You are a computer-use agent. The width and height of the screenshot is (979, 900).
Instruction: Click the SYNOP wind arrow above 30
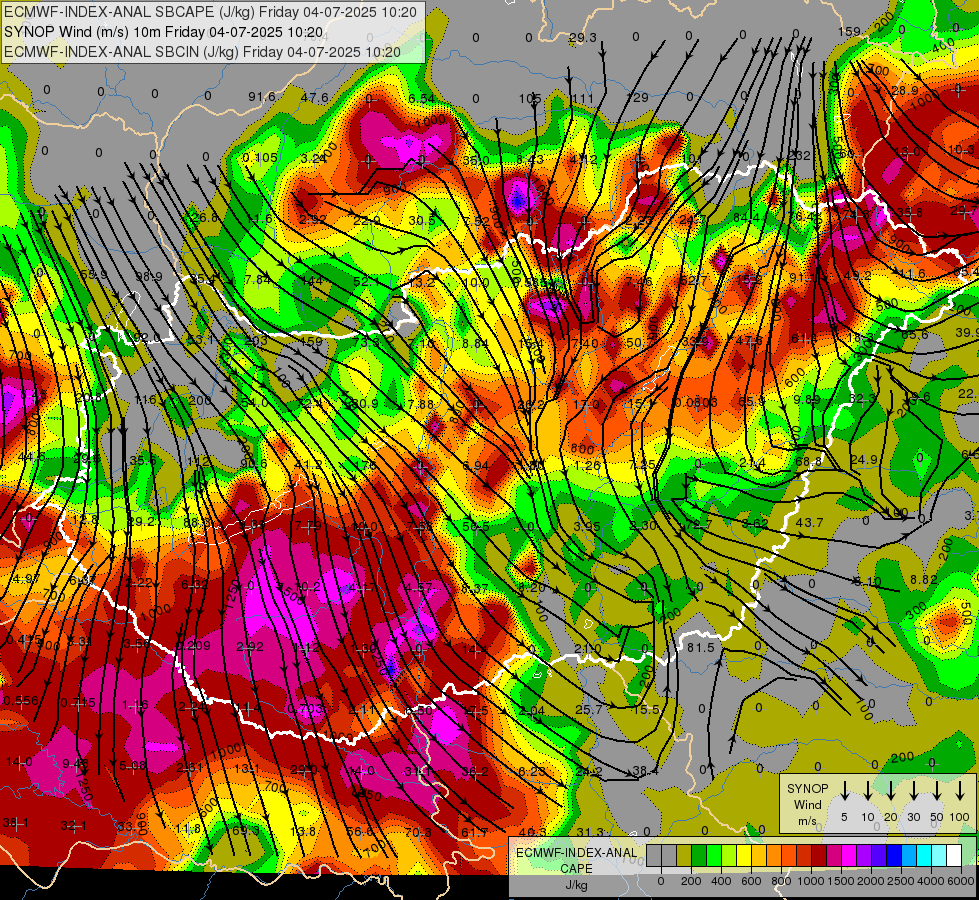pos(913,791)
